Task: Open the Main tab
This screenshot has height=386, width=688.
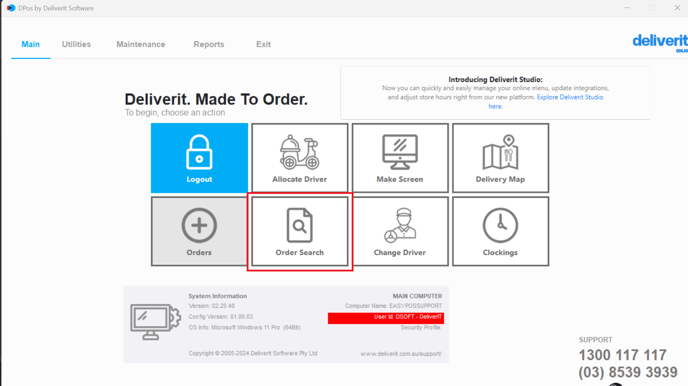Action: coord(31,44)
